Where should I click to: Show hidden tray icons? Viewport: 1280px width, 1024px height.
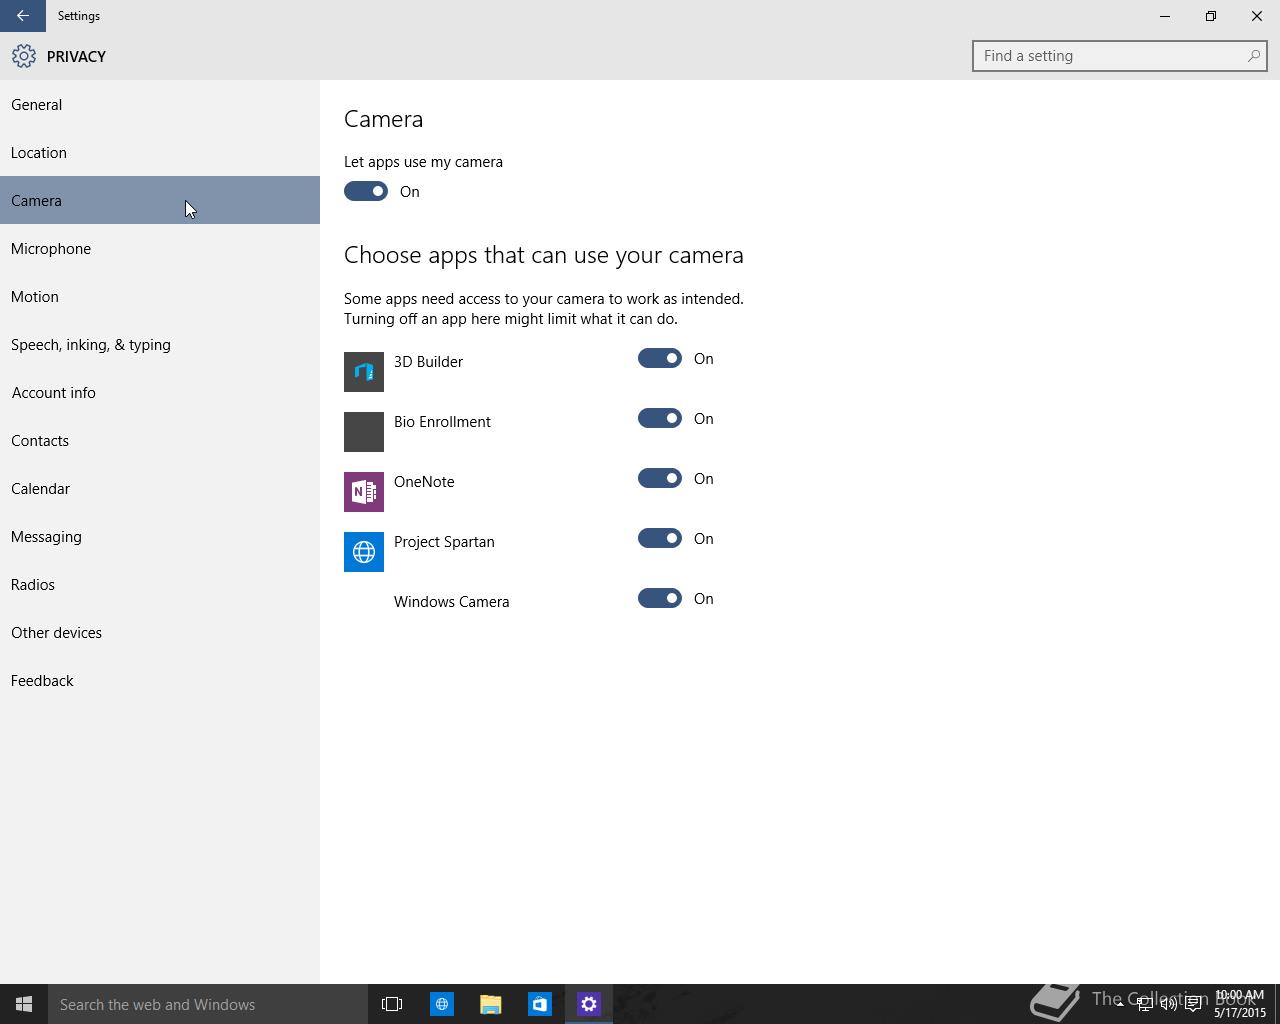[1119, 1004]
